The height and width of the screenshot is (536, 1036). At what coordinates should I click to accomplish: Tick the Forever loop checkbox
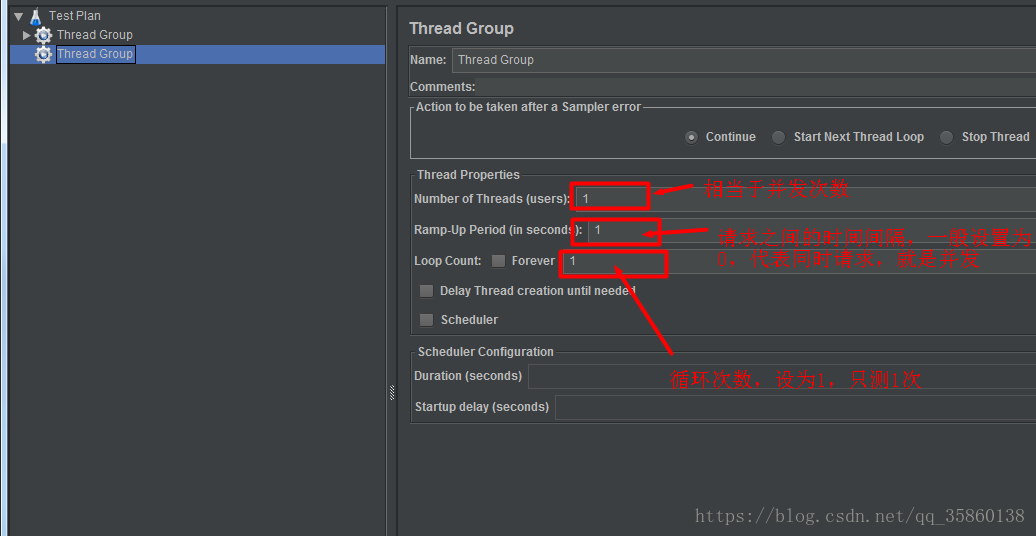498,261
